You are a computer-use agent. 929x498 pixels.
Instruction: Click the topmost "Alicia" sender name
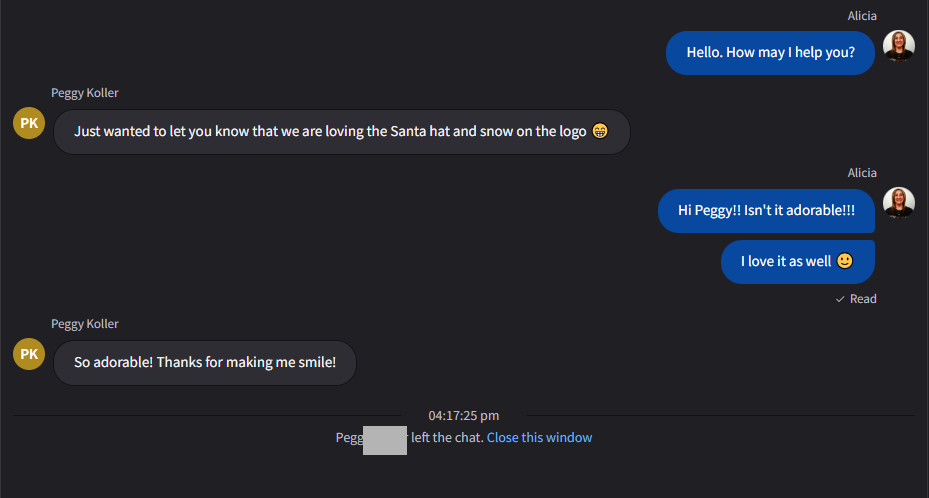[x=862, y=16]
